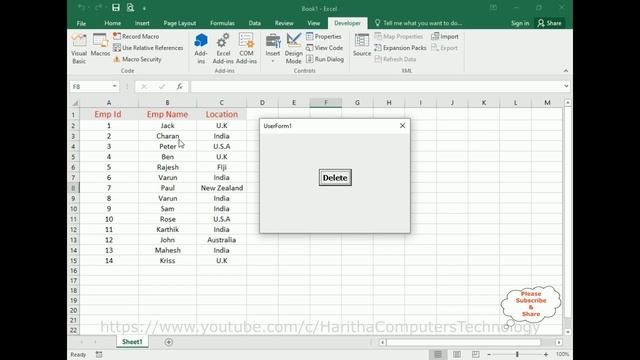This screenshot has width=640, height=360.
Task: Click the horizontal scrollbar
Action: coord(463,342)
